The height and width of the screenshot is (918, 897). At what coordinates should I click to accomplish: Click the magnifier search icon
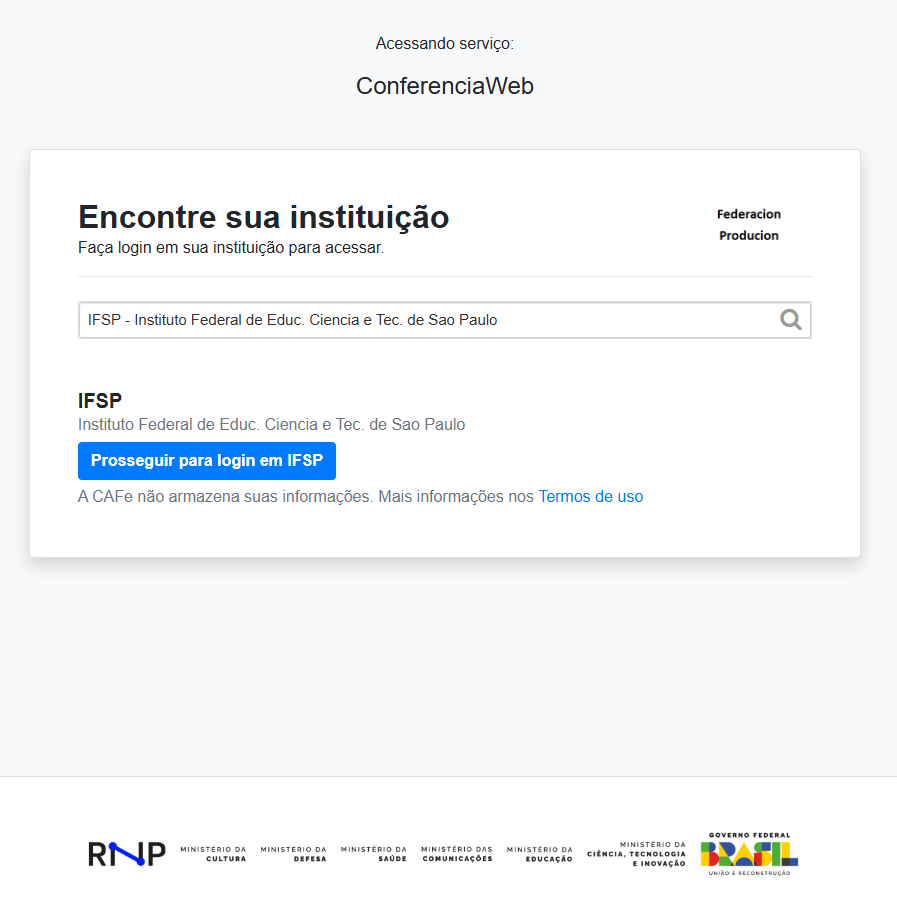[x=790, y=320]
